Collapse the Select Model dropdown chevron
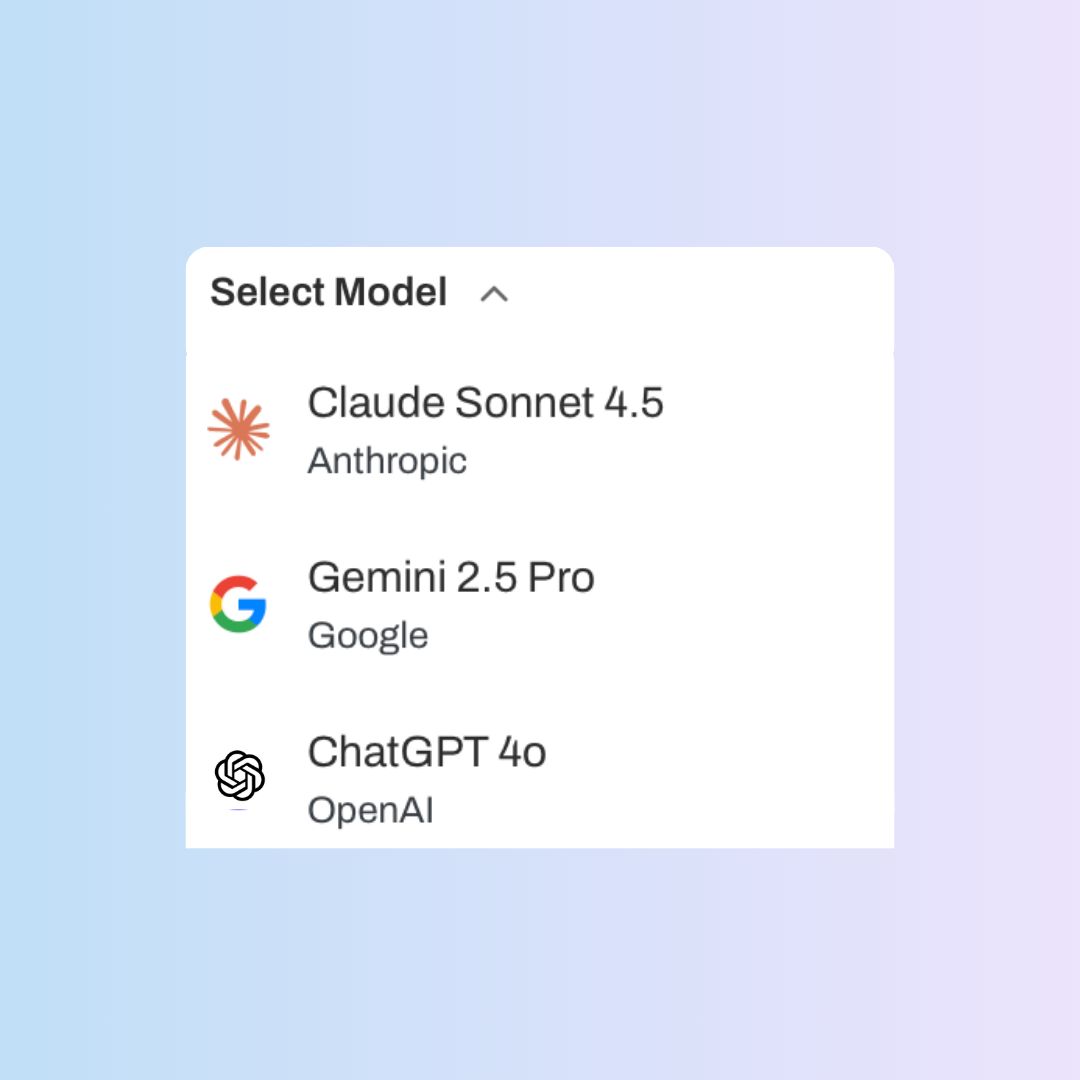Image resolution: width=1080 pixels, height=1080 pixels. [494, 294]
